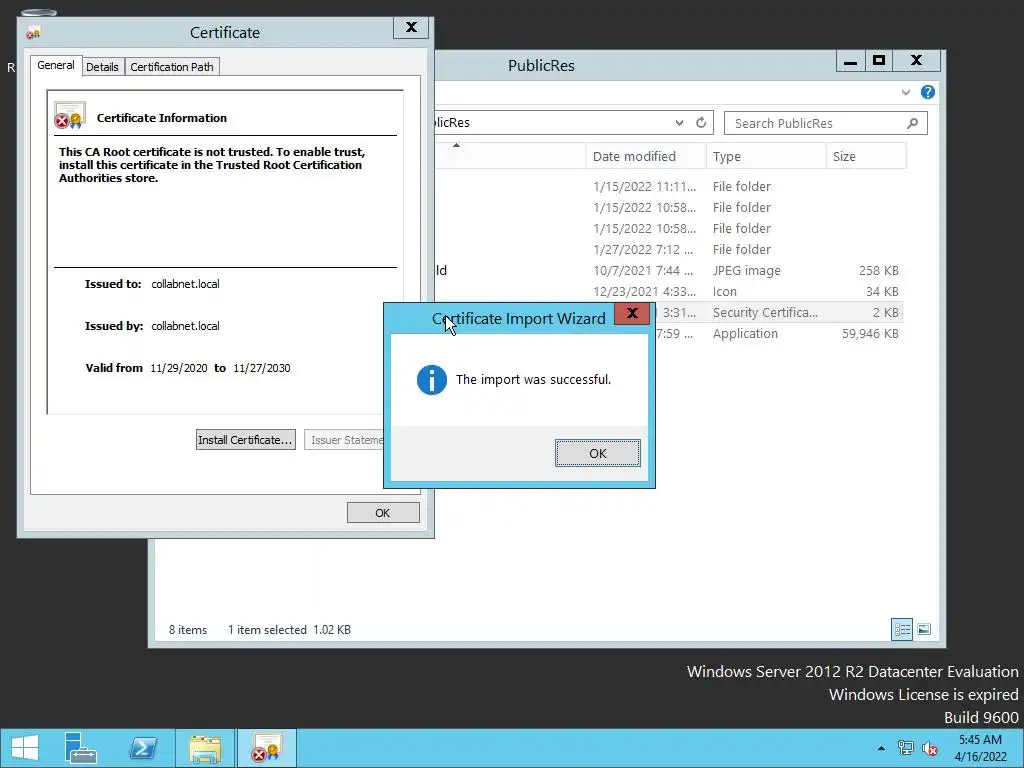1024x768 pixels.
Task: Close the Certificate window
Action: (x=411, y=27)
